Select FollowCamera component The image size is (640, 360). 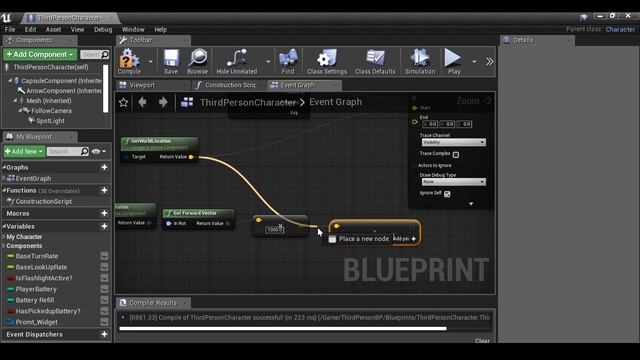(x=51, y=111)
